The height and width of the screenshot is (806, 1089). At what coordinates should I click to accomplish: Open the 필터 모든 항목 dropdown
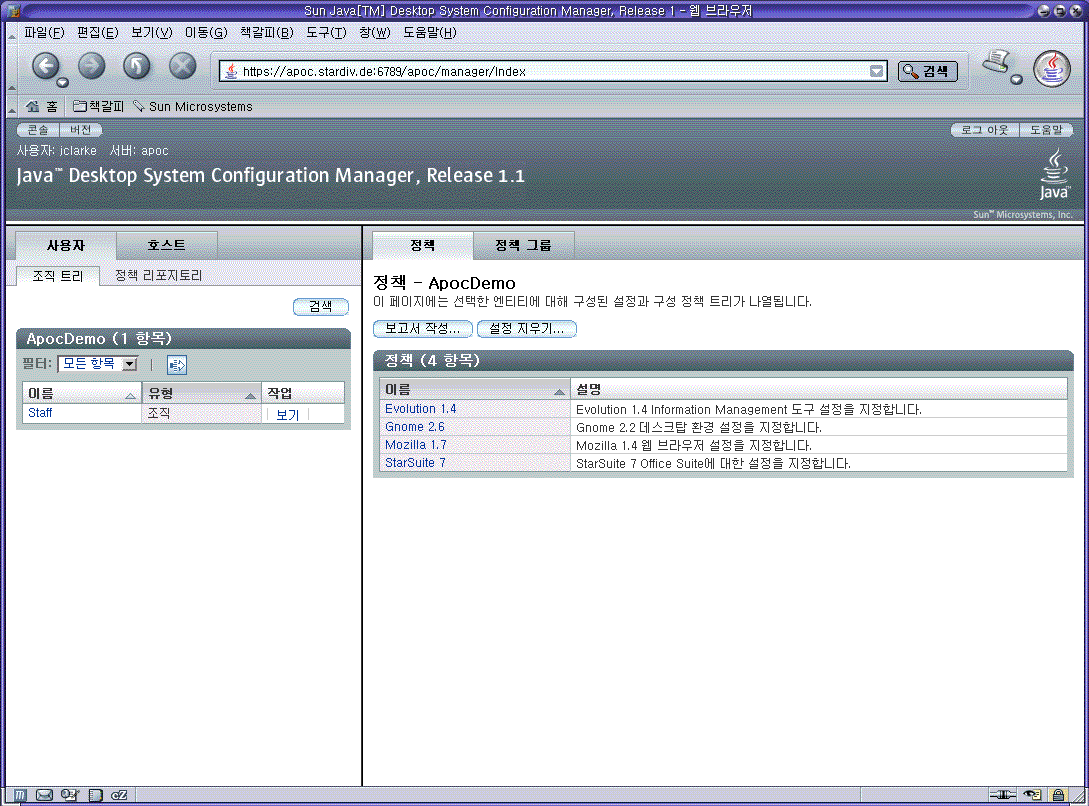98,364
